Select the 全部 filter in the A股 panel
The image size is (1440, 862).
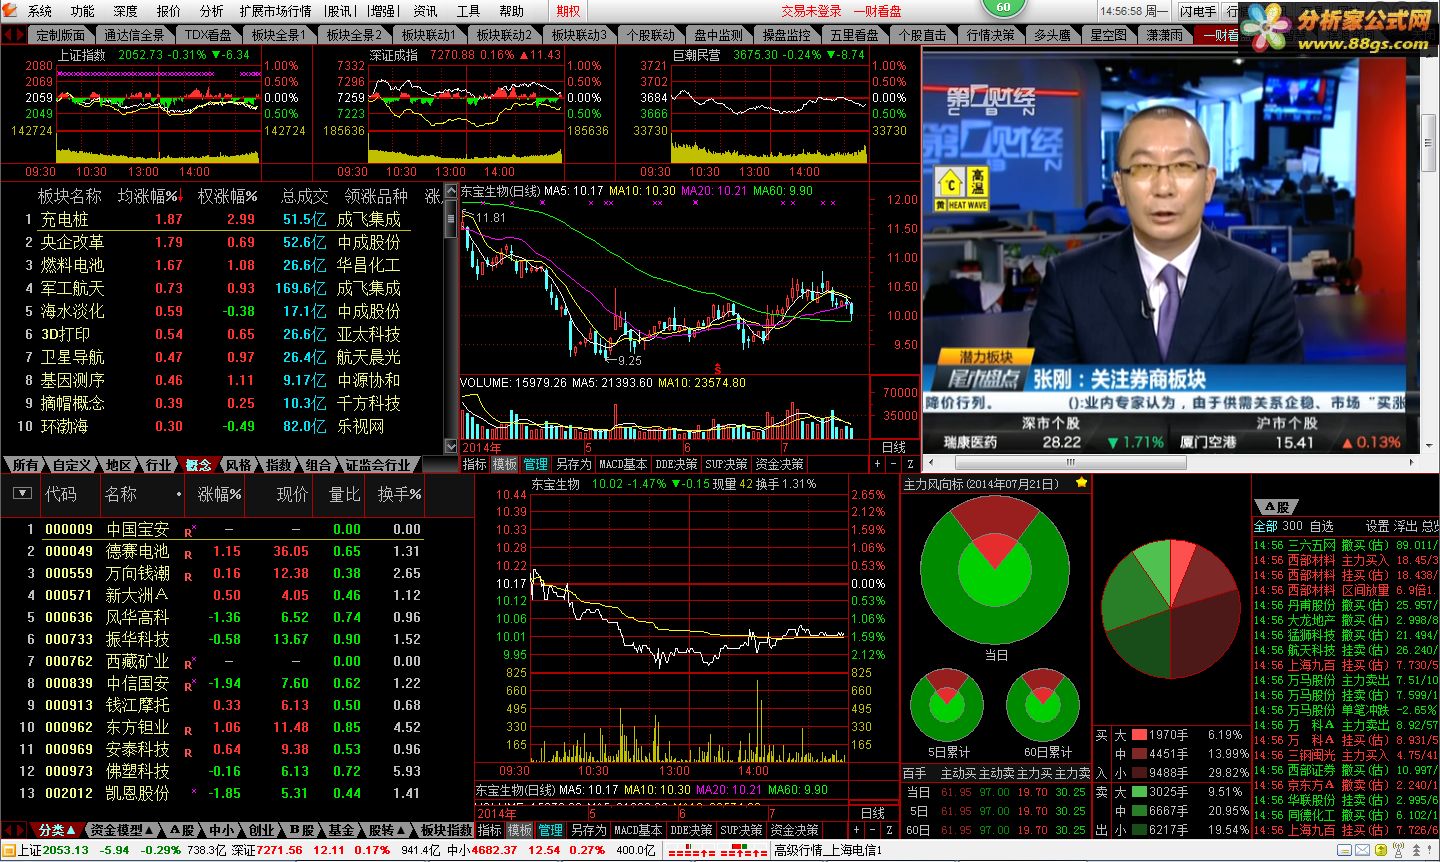pos(1265,526)
